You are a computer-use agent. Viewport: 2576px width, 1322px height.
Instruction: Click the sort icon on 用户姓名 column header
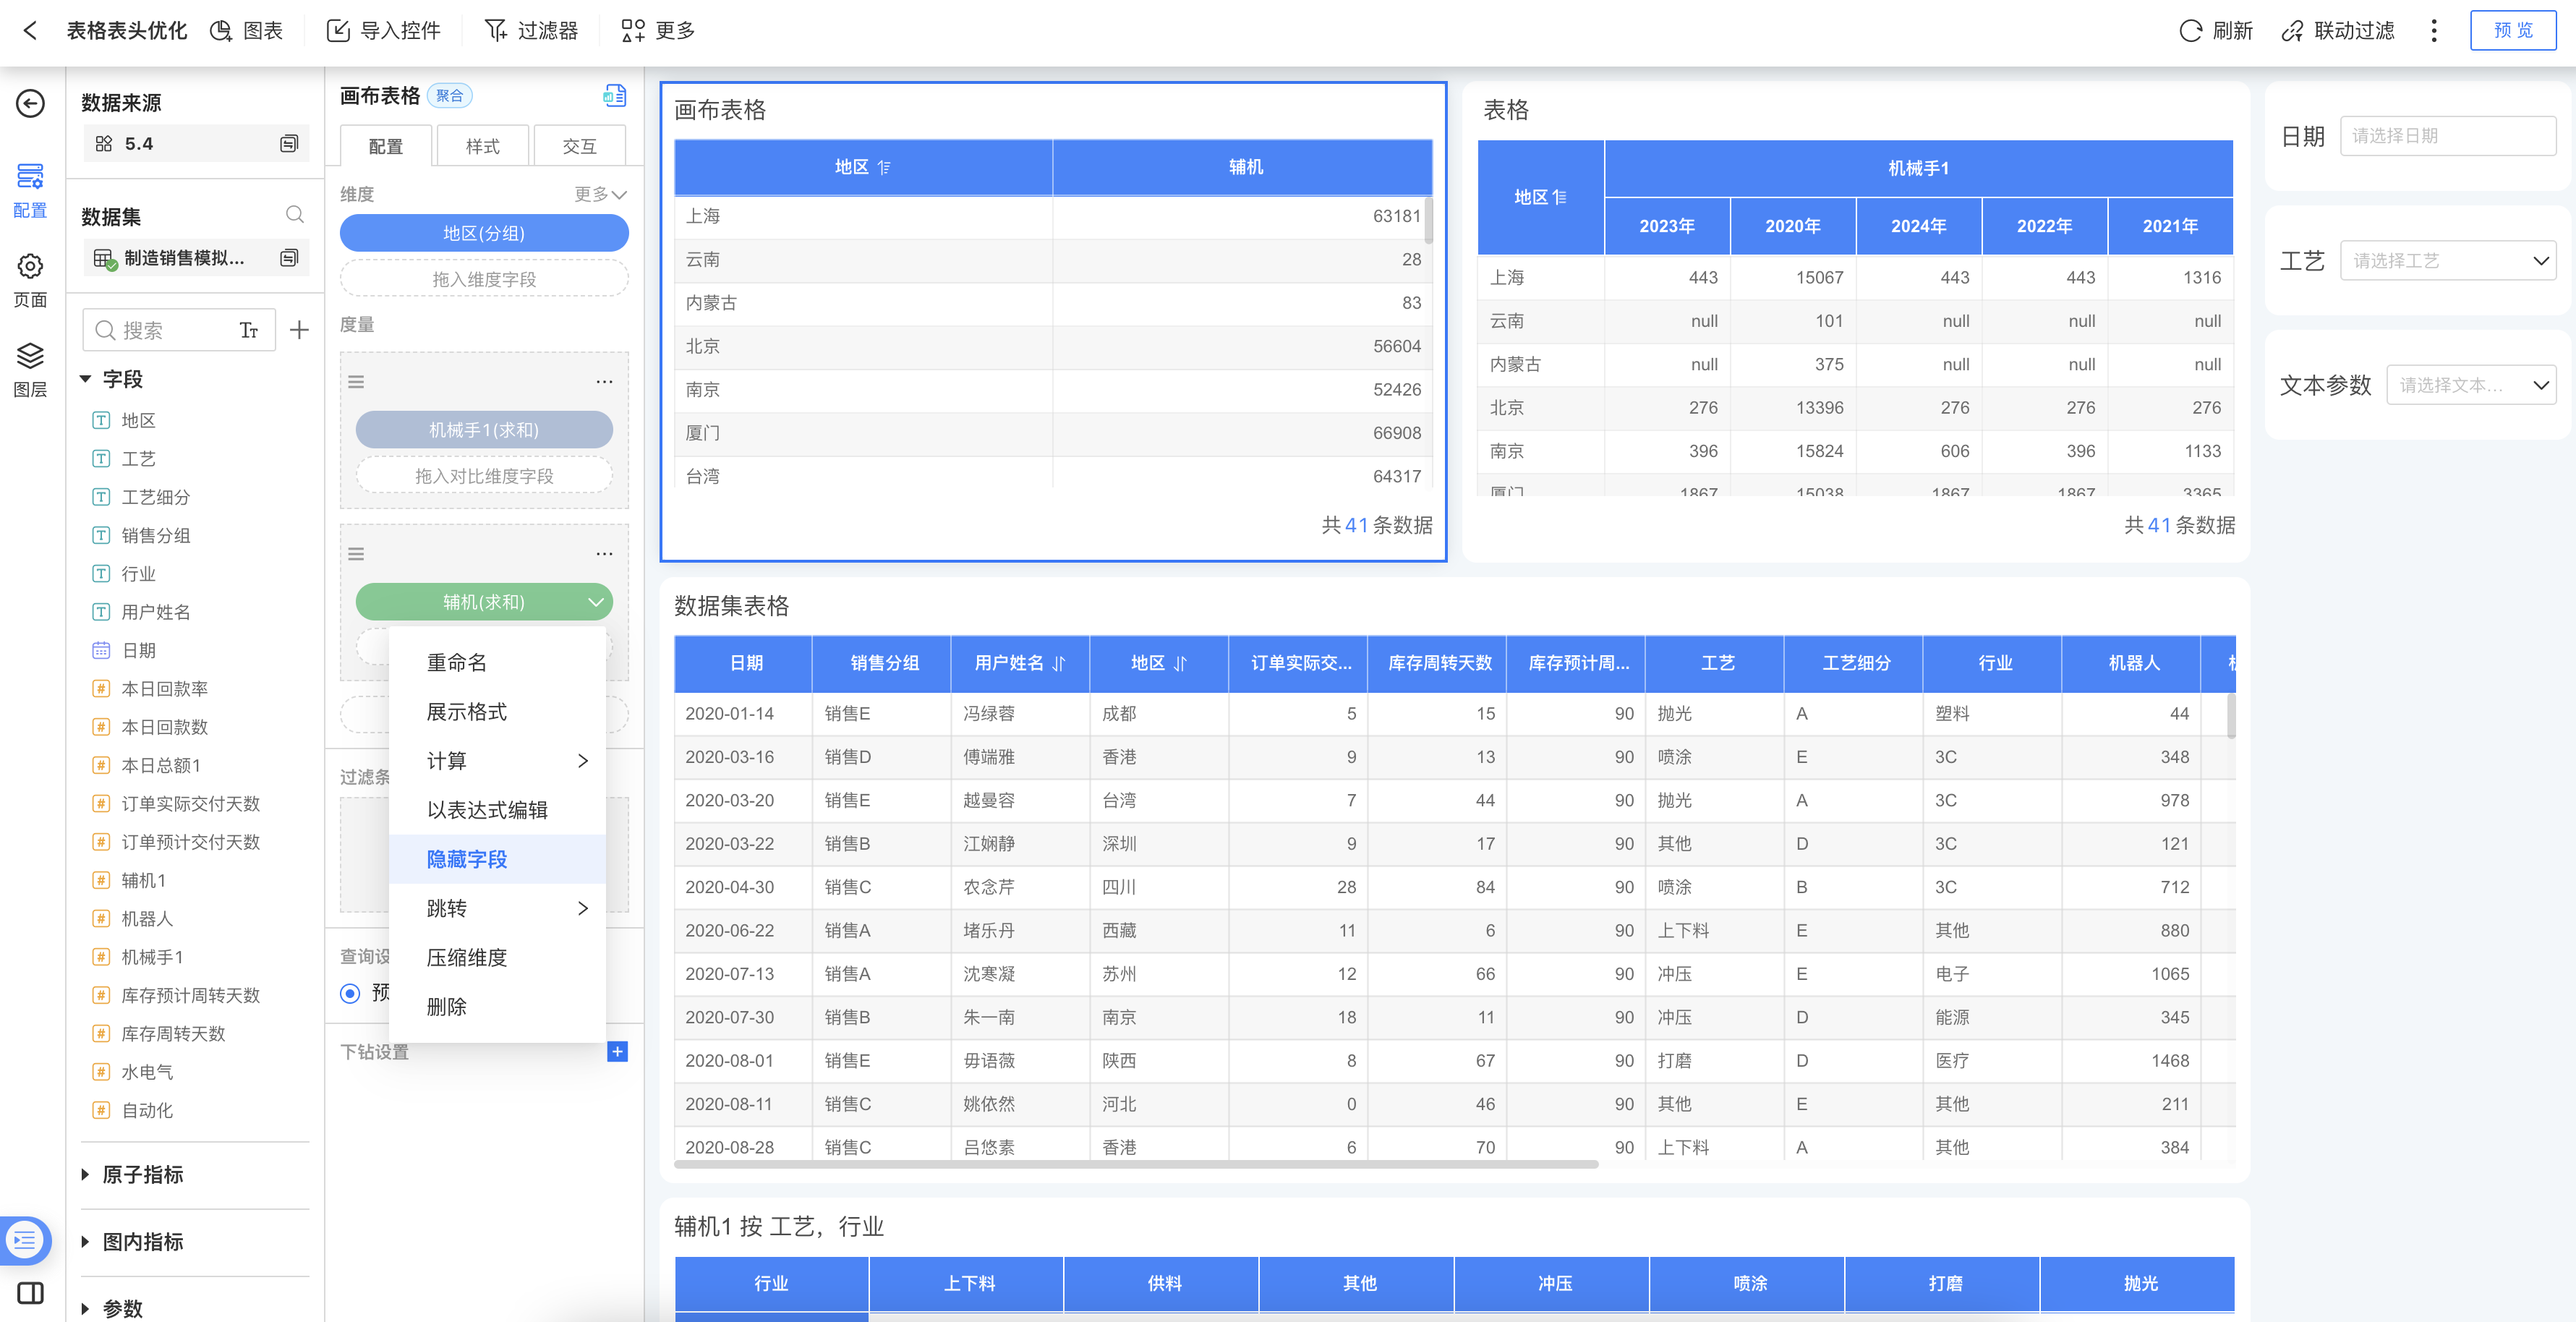tap(1059, 663)
